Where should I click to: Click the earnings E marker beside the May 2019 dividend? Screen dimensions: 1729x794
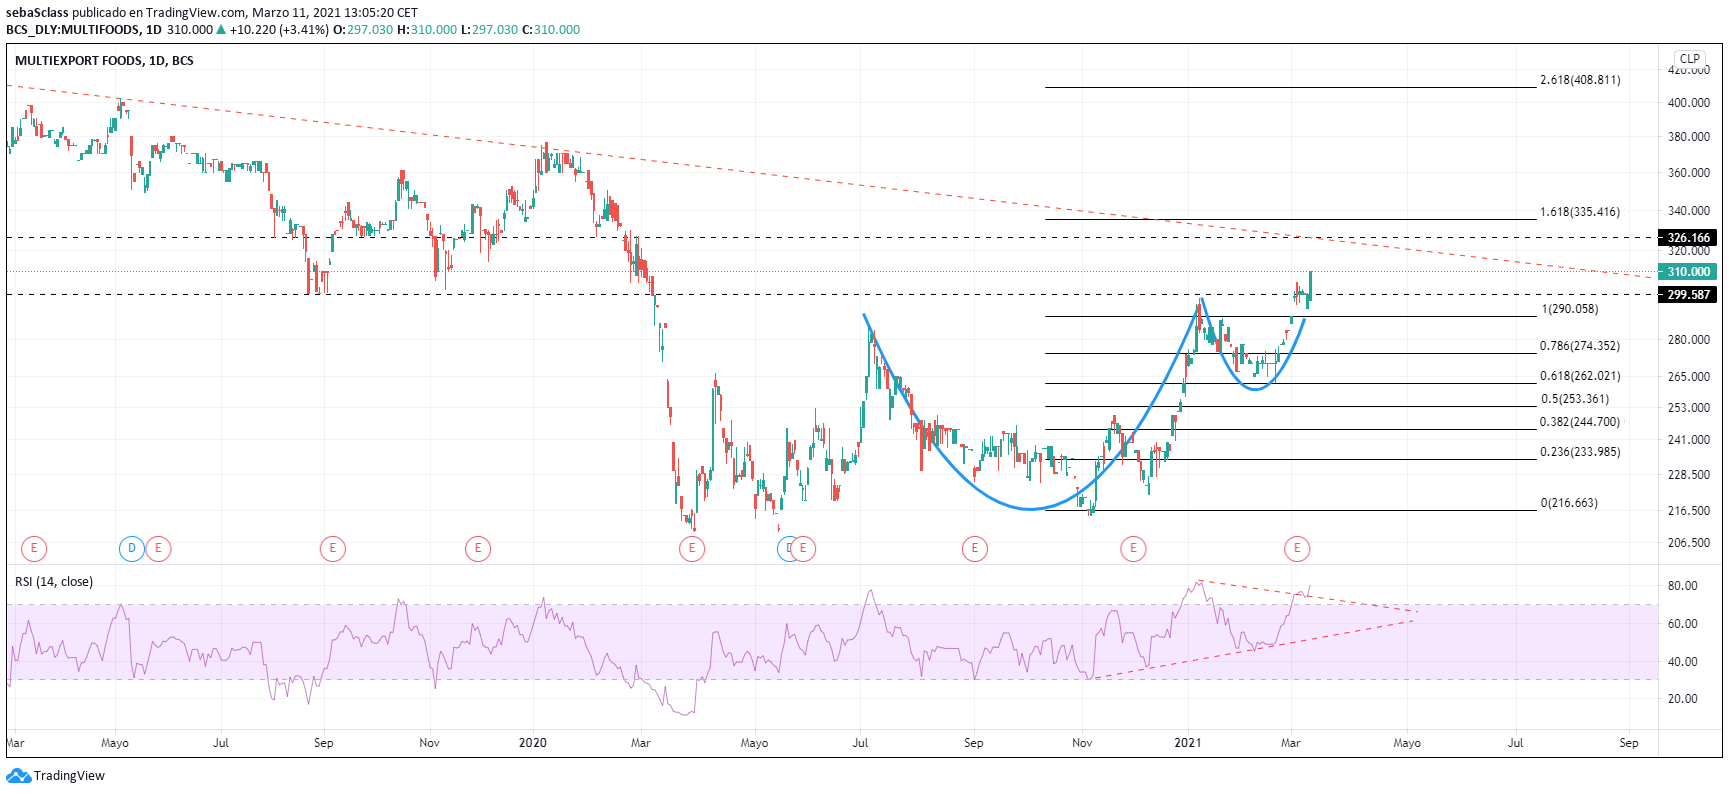158,548
